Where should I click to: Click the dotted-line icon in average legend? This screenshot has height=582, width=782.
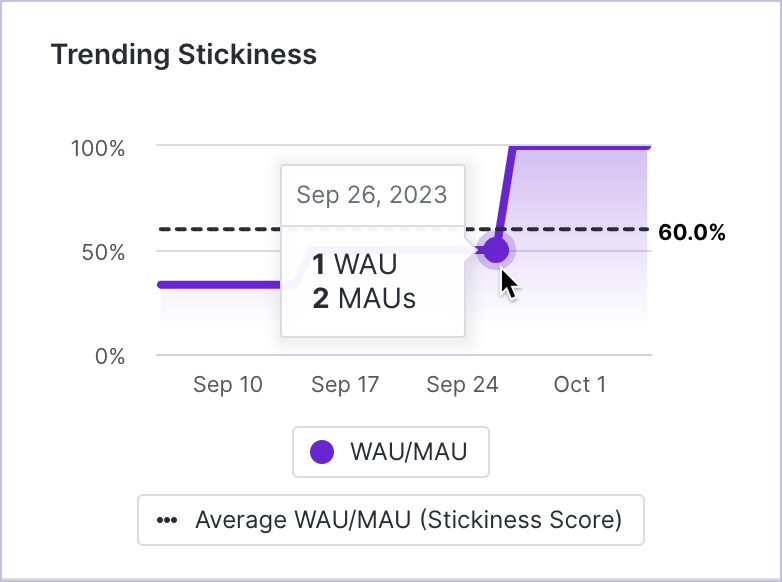click(x=167, y=520)
